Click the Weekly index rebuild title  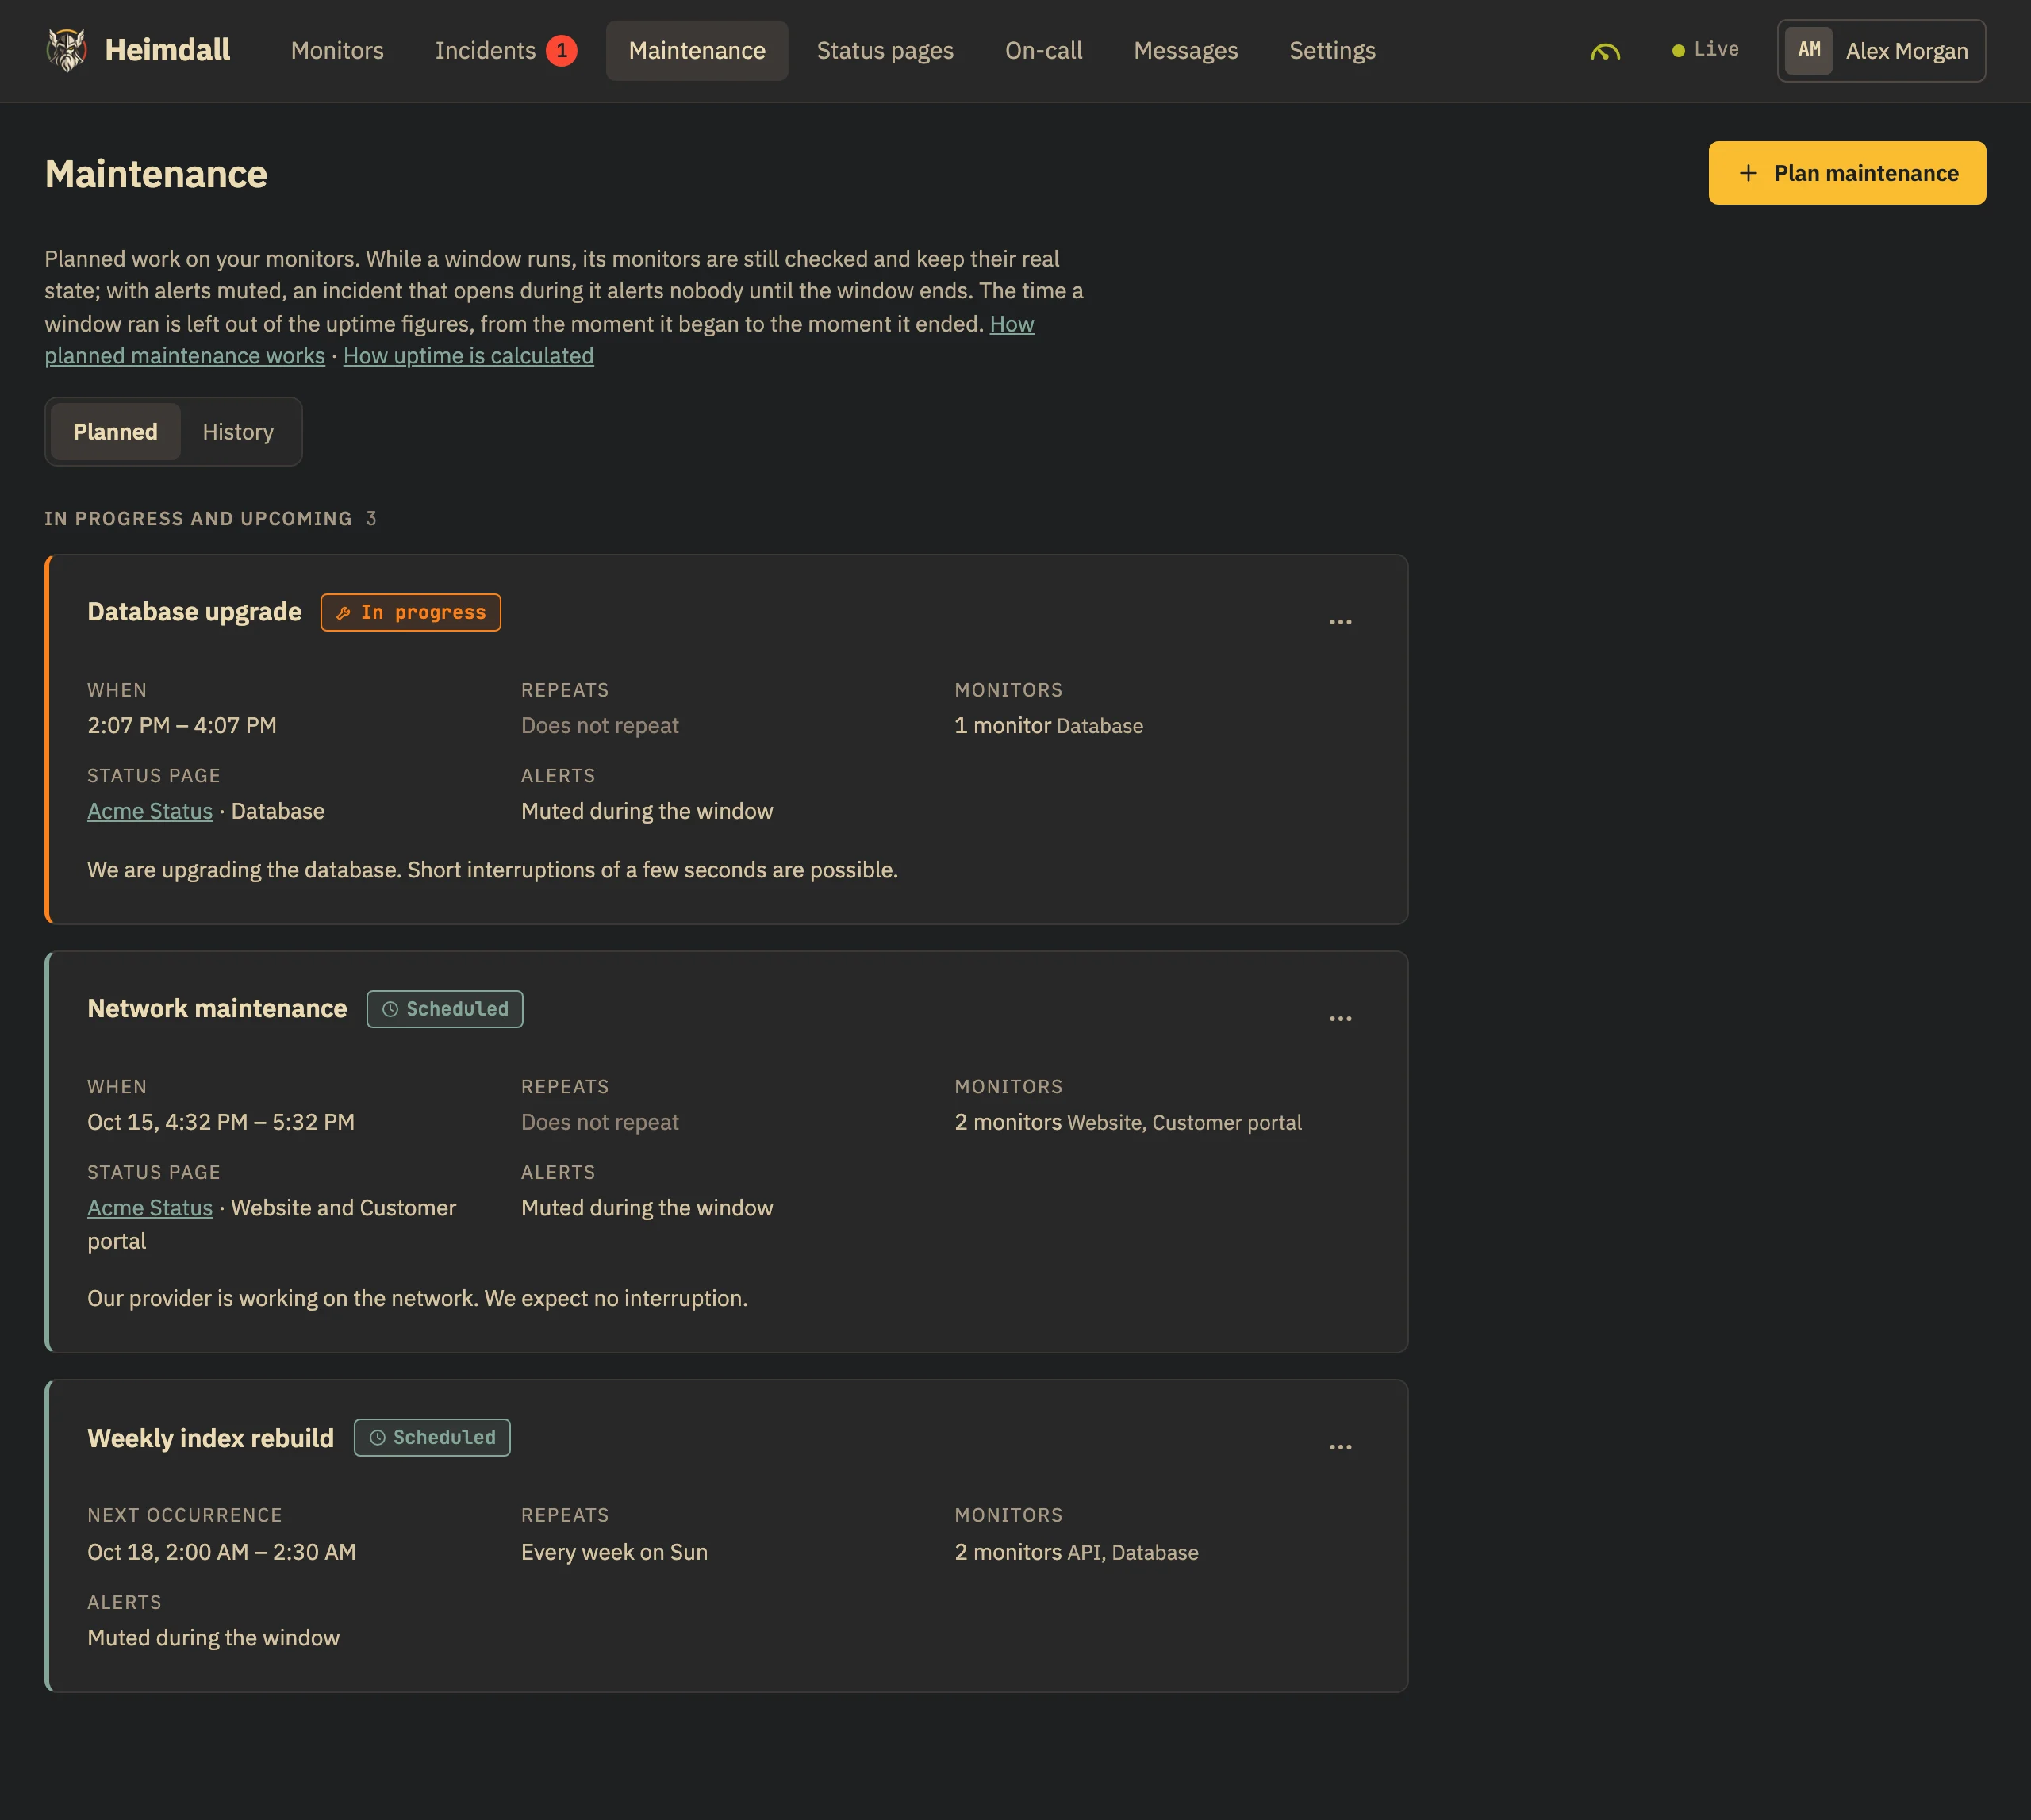210,1438
